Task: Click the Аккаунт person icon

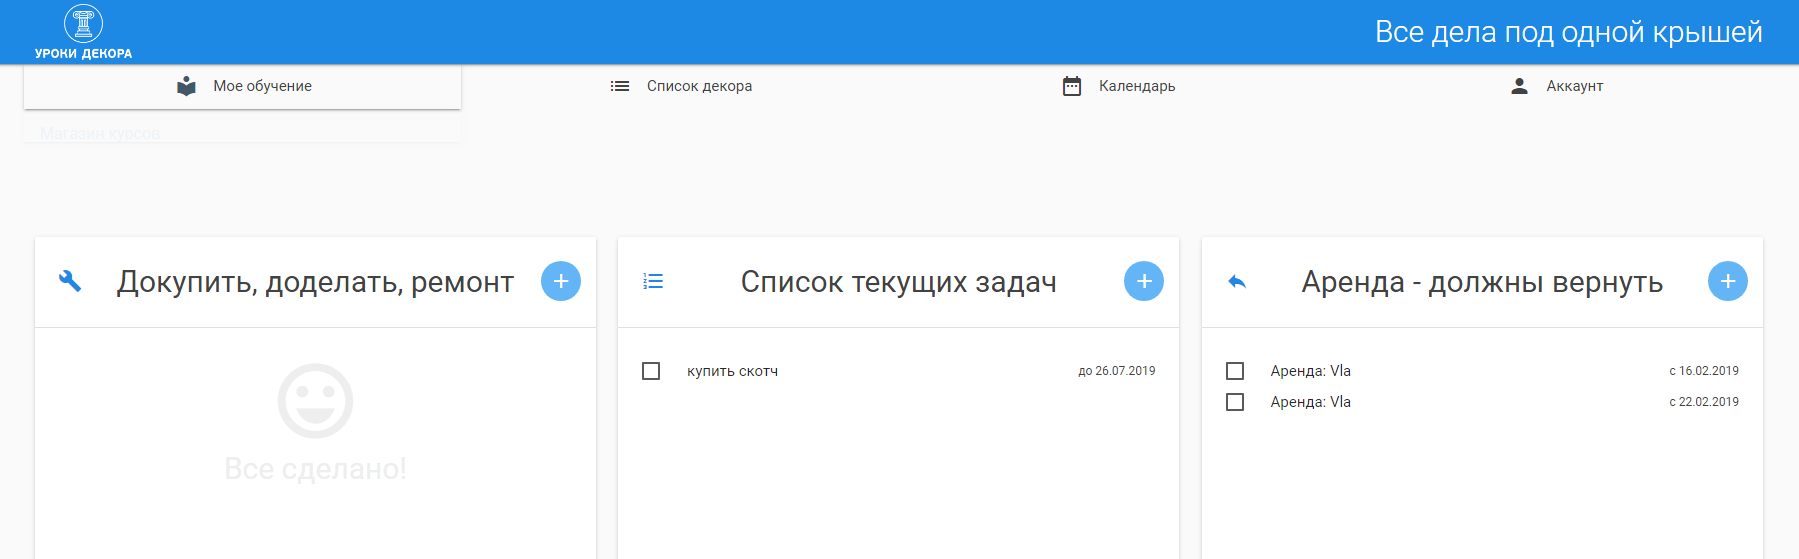Action: tap(1519, 86)
